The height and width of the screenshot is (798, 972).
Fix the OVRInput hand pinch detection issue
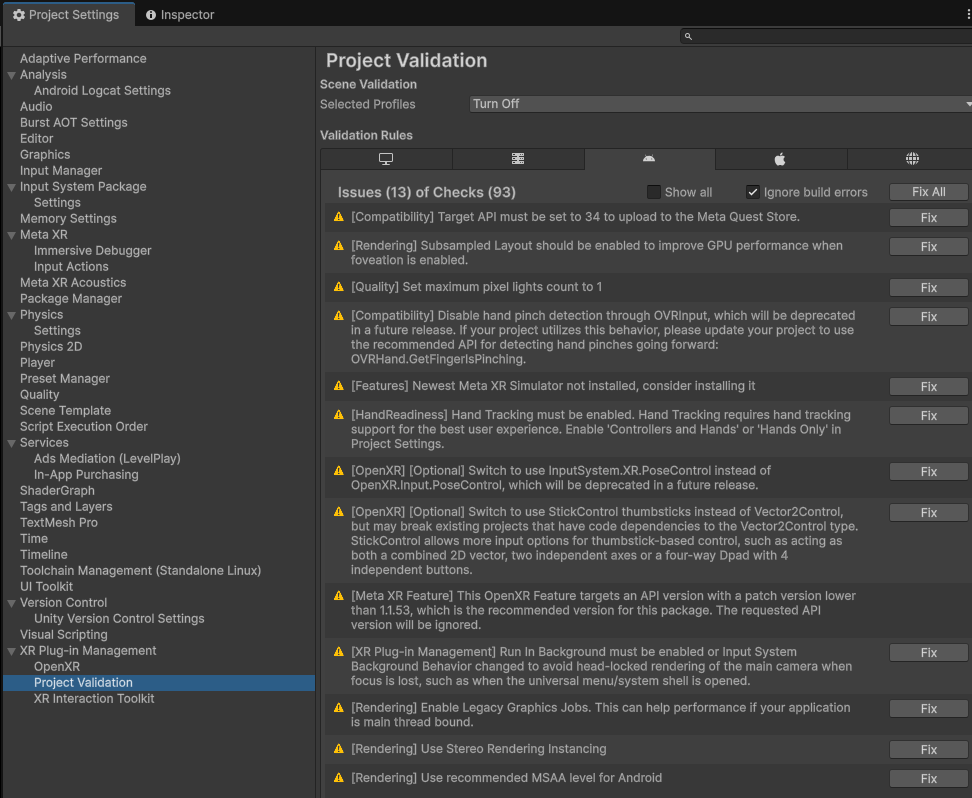coord(928,317)
